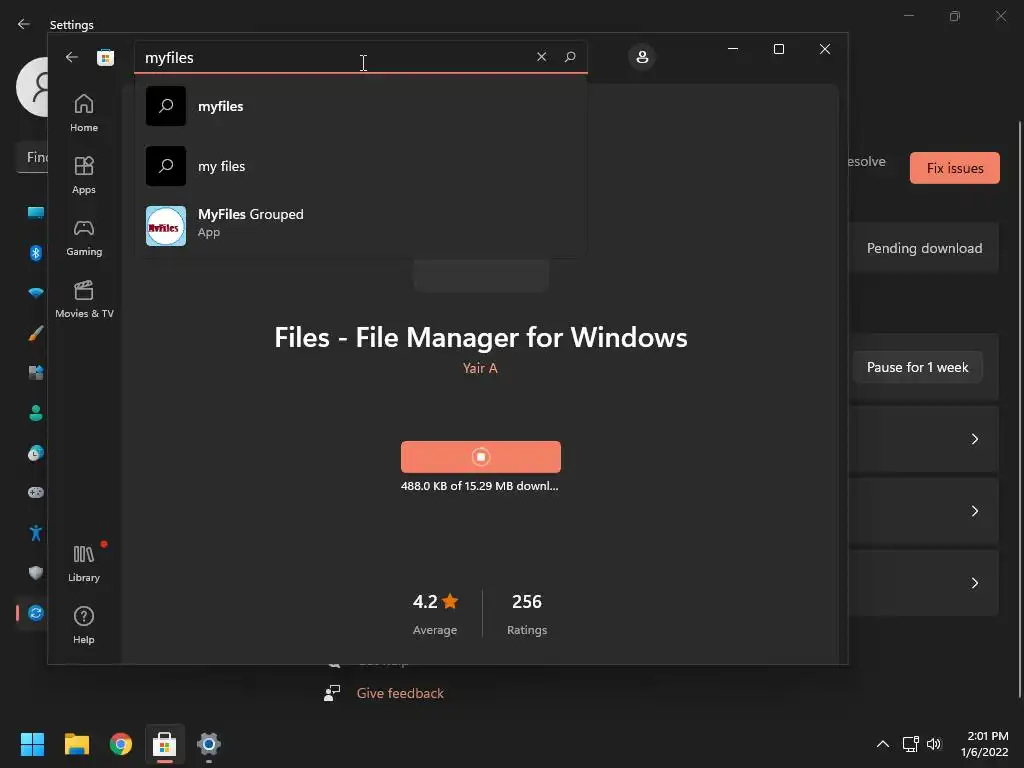Open Apps icon in Settings sidebar
The image size is (1024, 768).
pos(36,373)
